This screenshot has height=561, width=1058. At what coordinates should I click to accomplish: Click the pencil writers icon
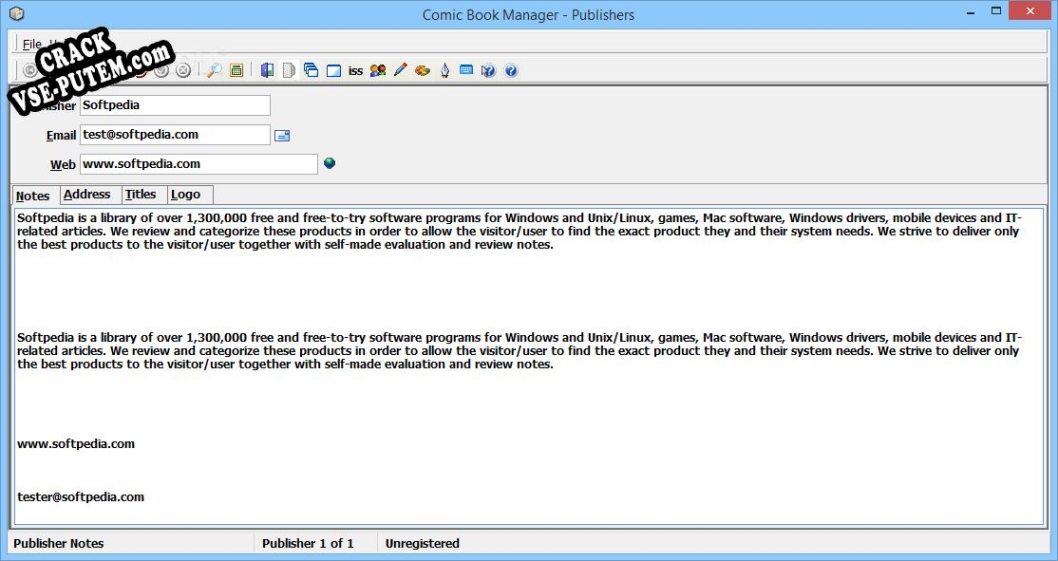point(400,70)
